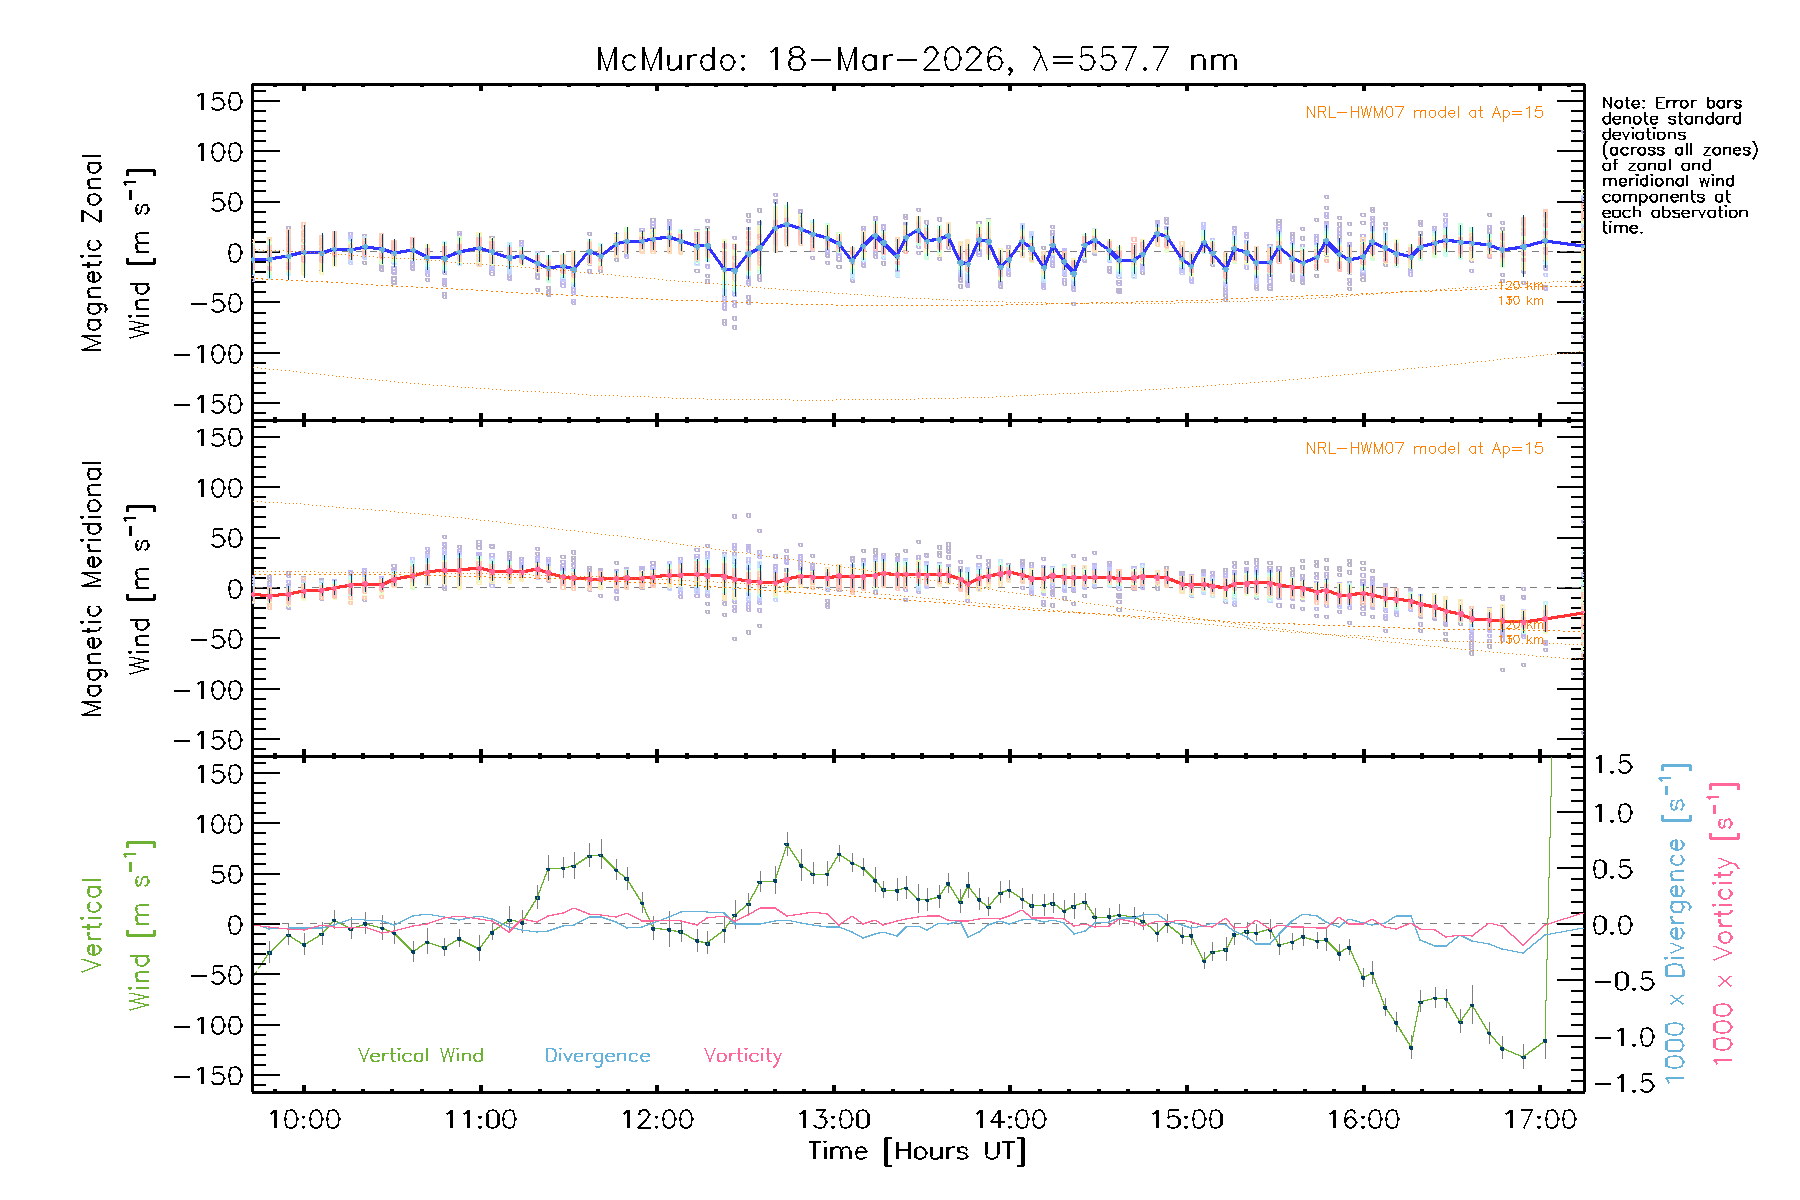Screen dimensions: 1800x1200
Task: Click the "Time [Hours UT]" axis title
Action: pos(917,1152)
